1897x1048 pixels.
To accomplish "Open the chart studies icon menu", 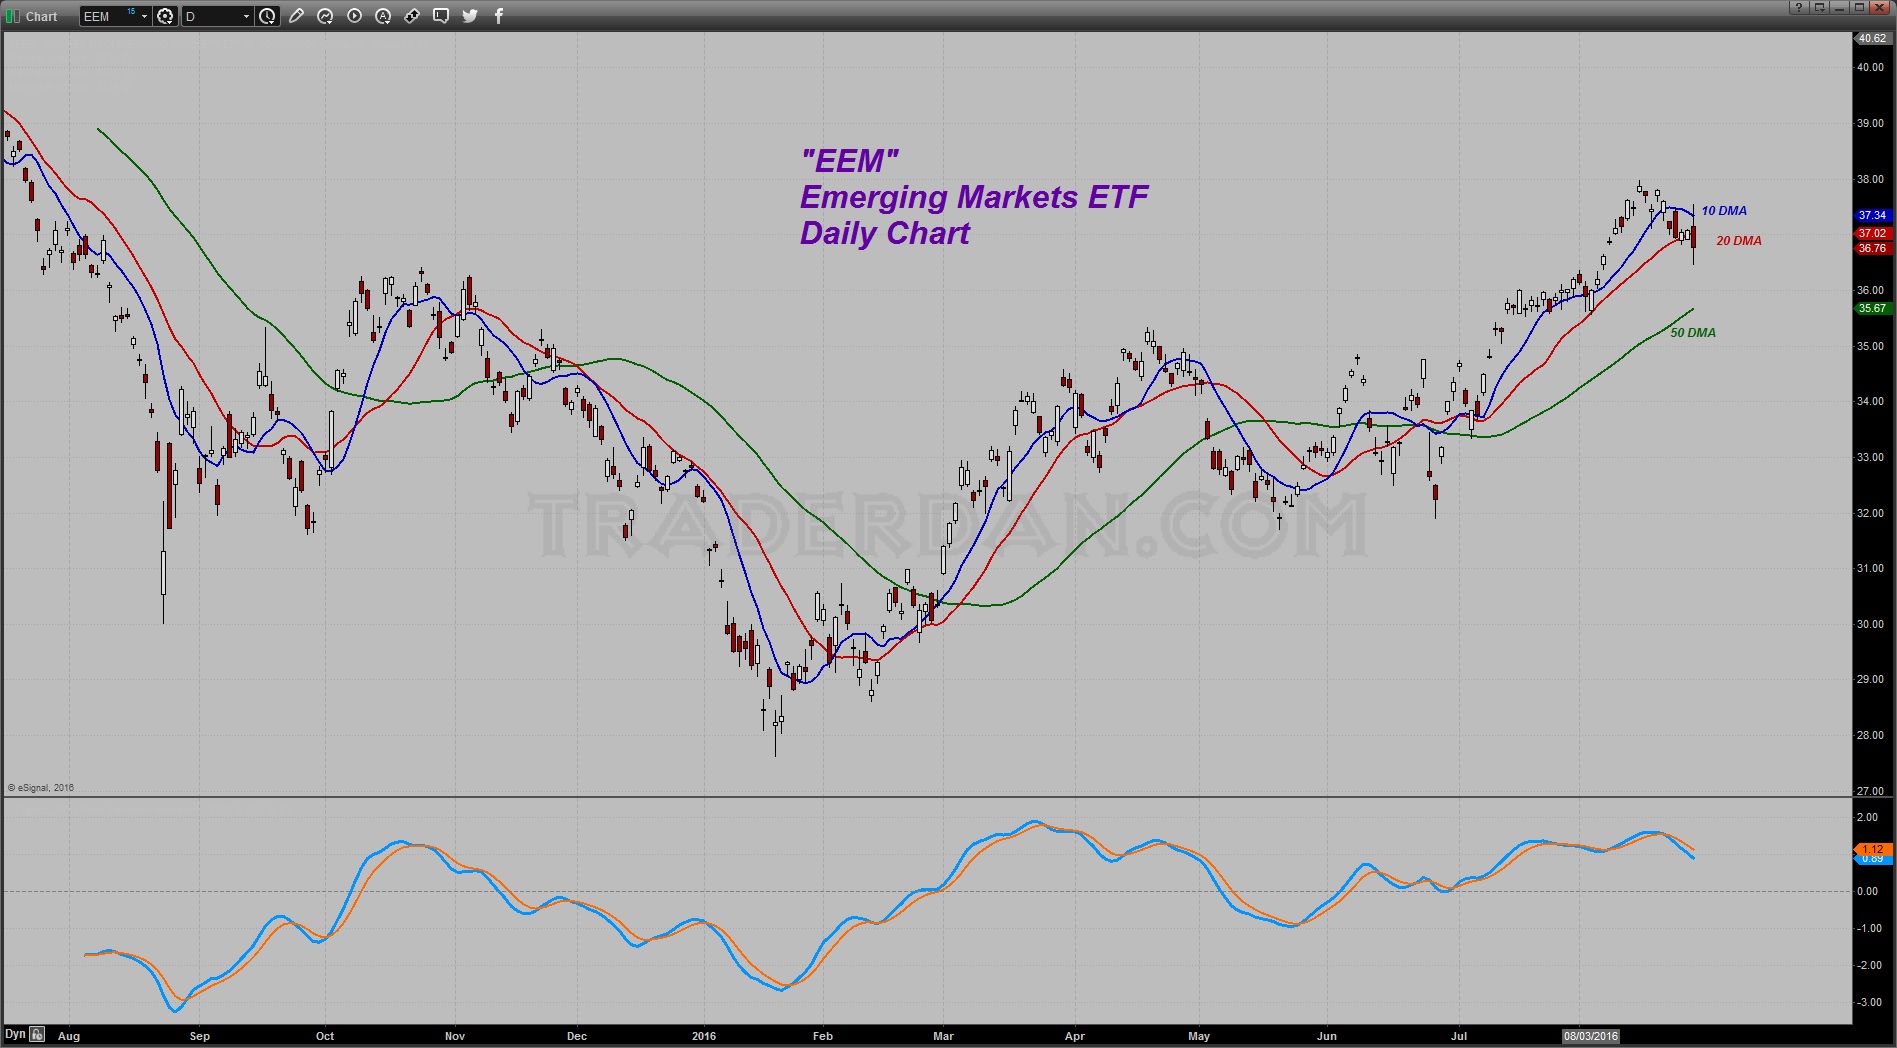I will 325,16.
